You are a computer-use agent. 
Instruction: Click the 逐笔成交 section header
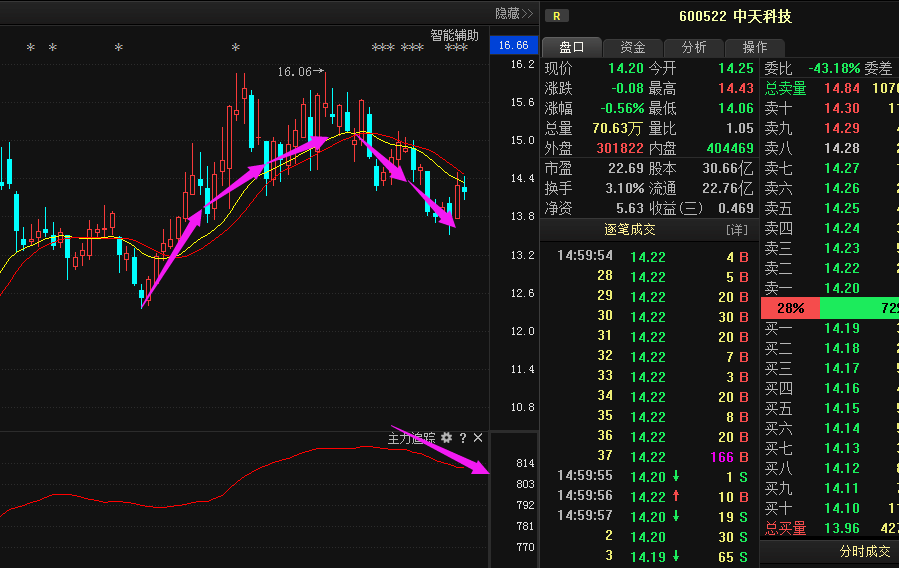(x=630, y=230)
